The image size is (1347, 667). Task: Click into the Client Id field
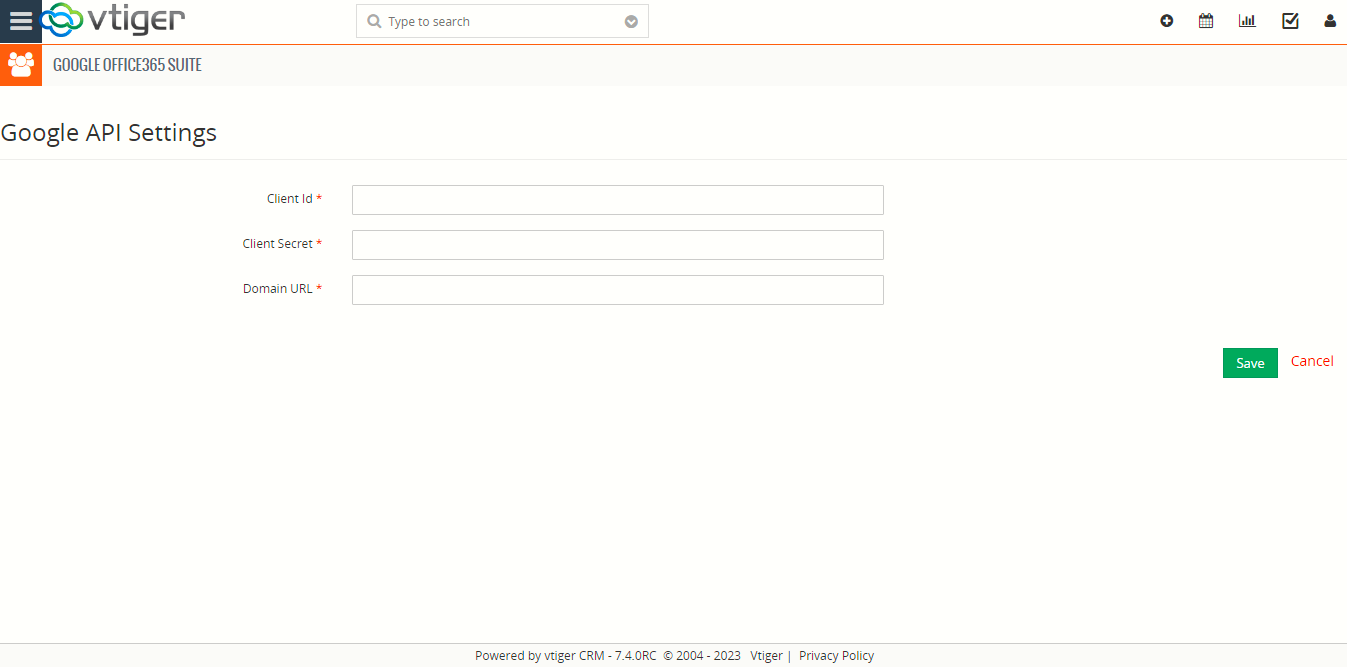[x=618, y=200]
